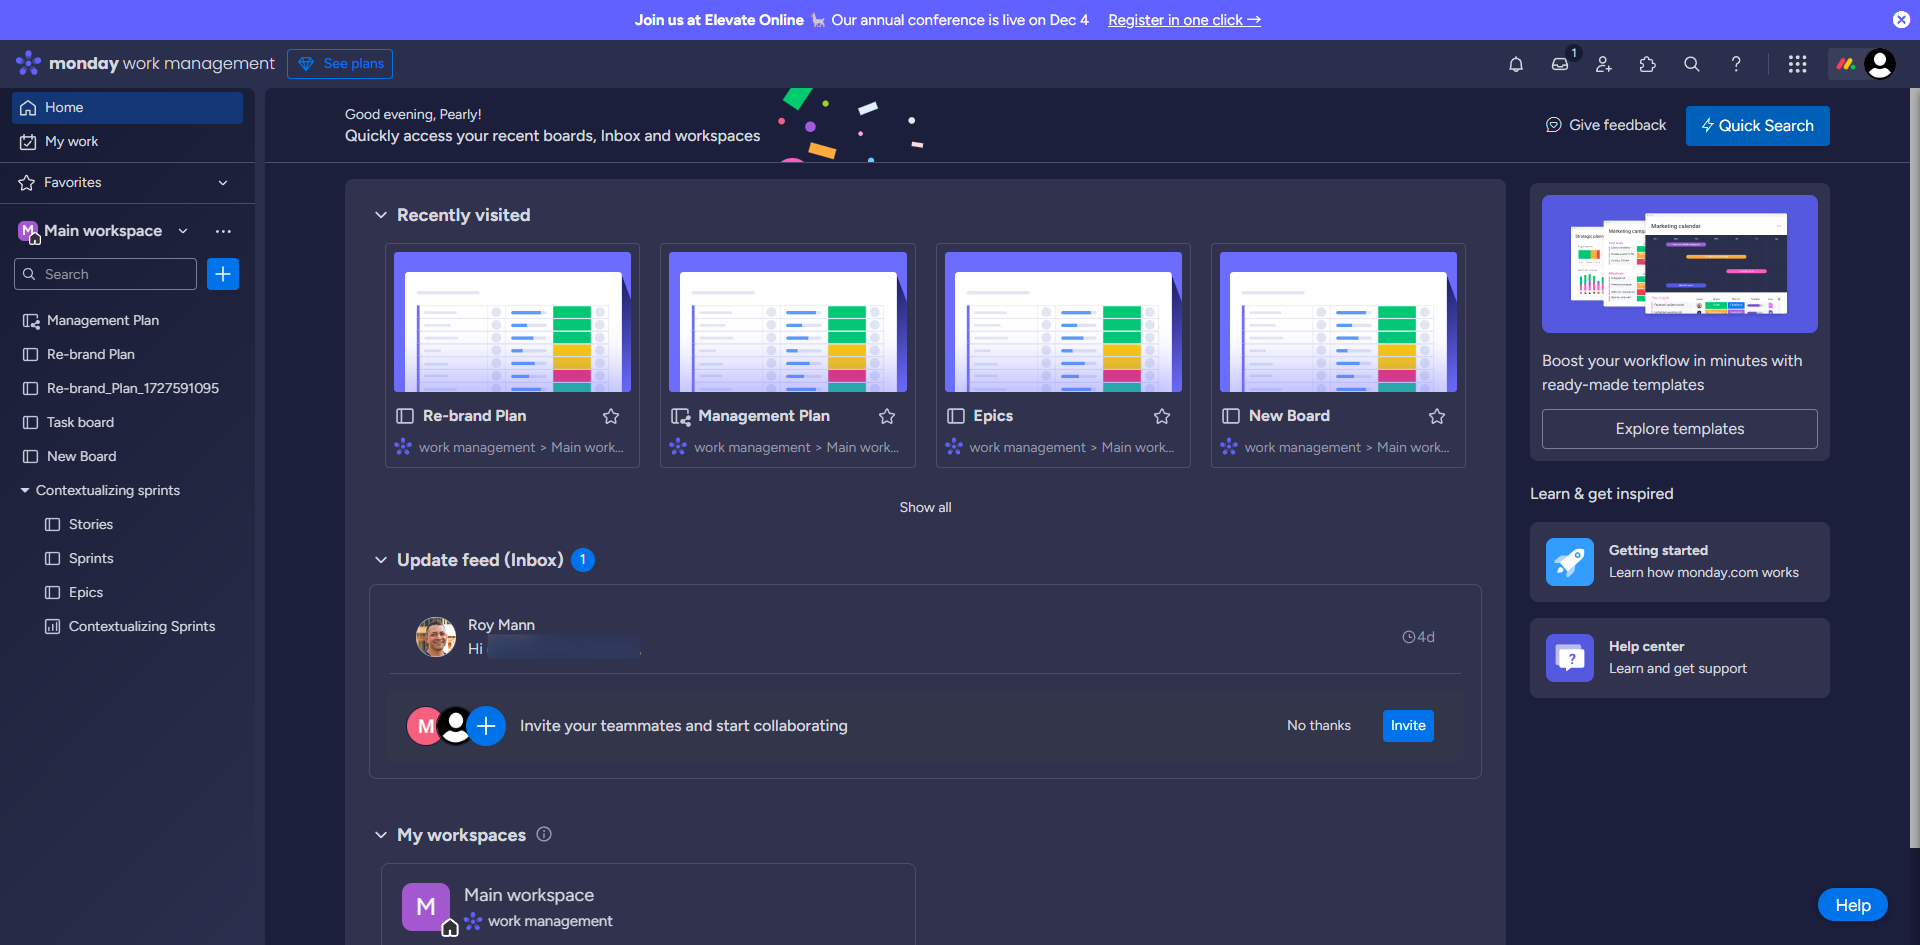Open Task board from the sidebar
This screenshot has width=1920, height=945.
[80, 423]
